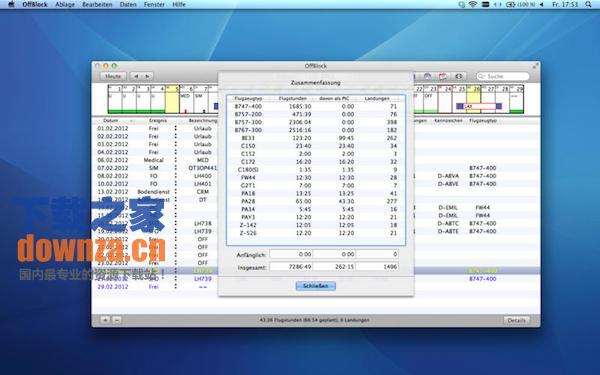Click the clock showing Fr. 17:53
The image size is (600, 375).
point(565,5)
